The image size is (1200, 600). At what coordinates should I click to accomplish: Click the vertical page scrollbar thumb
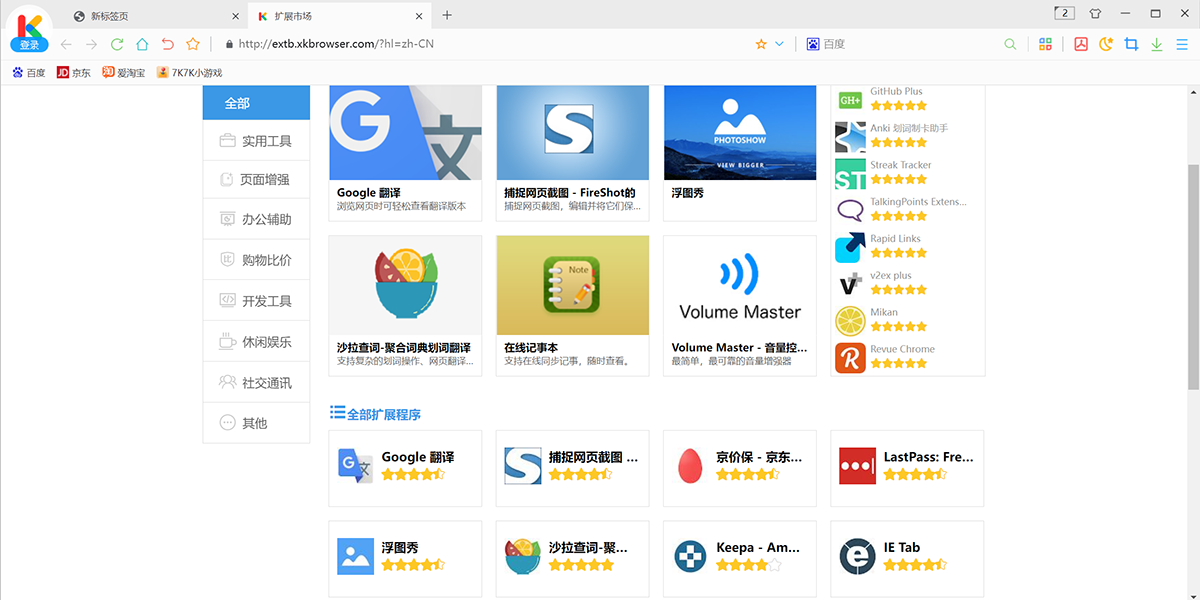[1192, 277]
